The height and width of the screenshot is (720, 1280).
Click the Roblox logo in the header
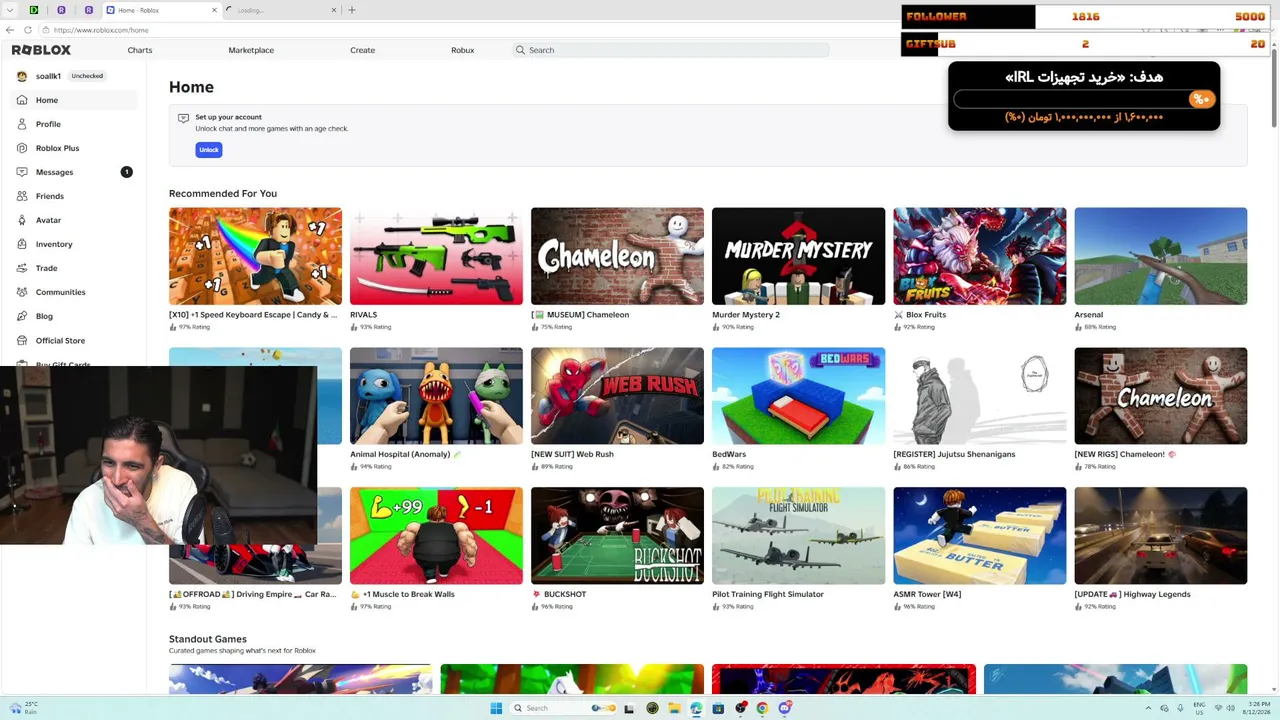click(x=41, y=50)
